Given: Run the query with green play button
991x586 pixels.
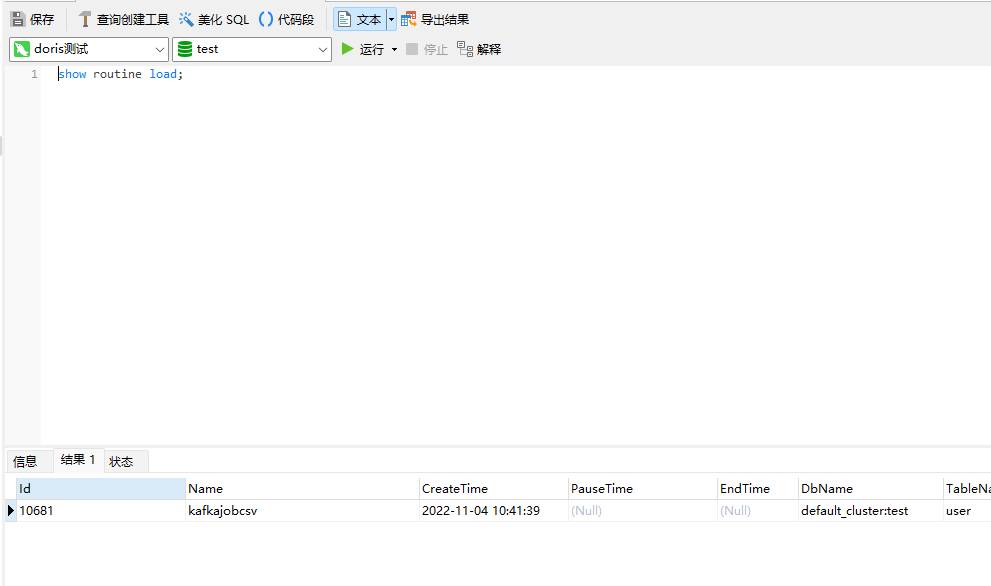Looking at the screenshot, I should (x=348, y=49).
